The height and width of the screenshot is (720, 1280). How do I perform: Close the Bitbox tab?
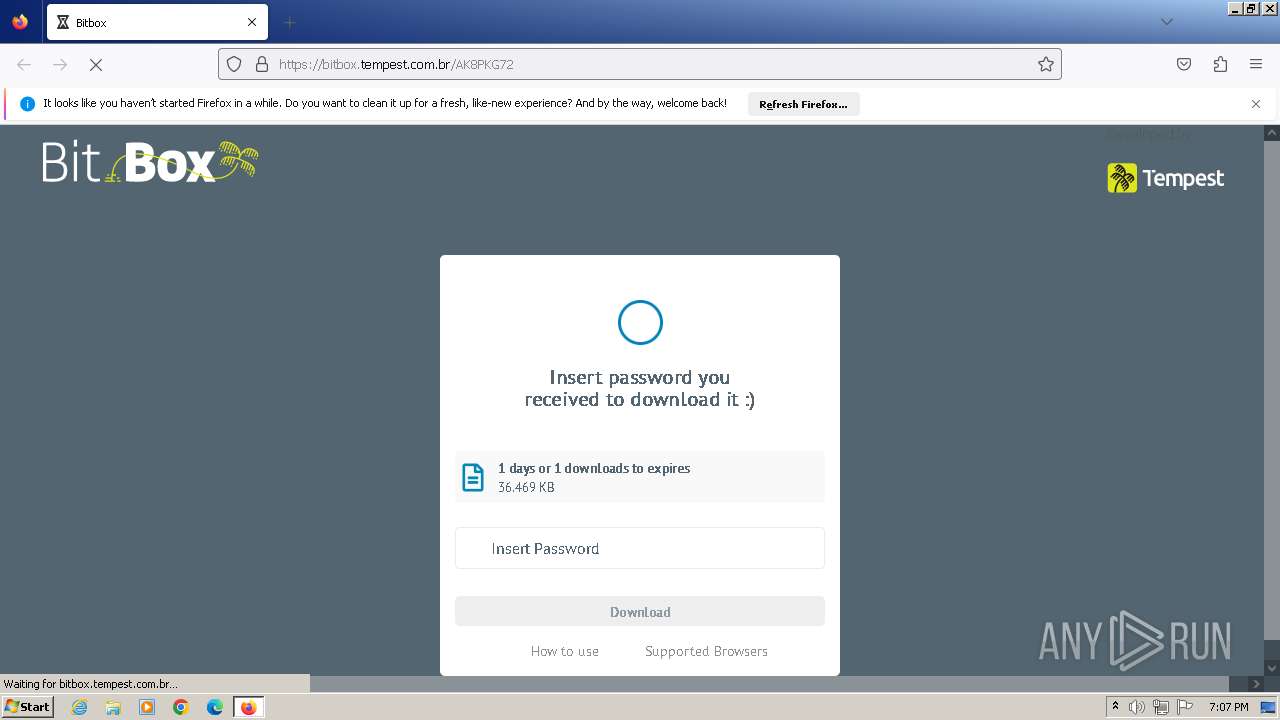click(251, 22)
